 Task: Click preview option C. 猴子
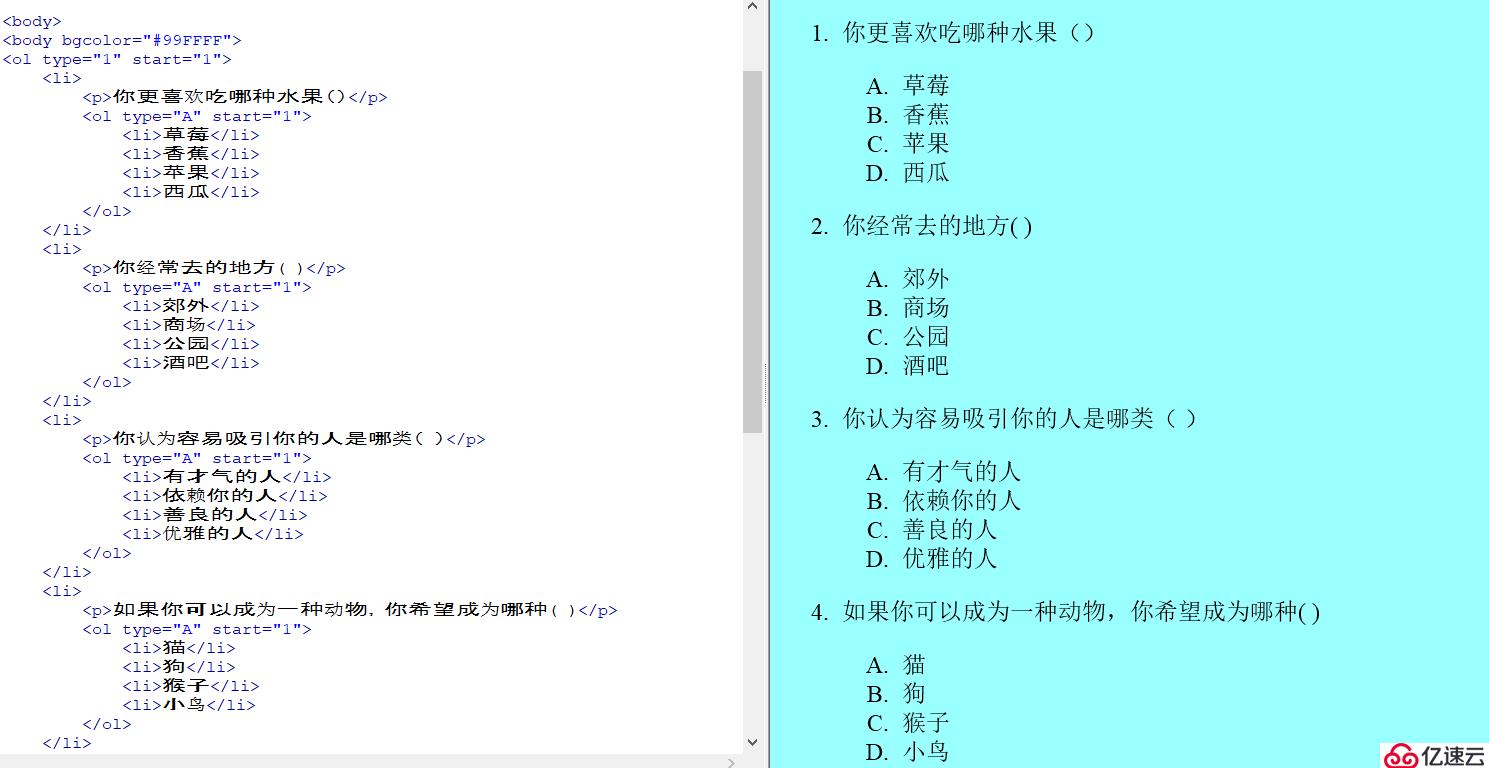[907, 723]
